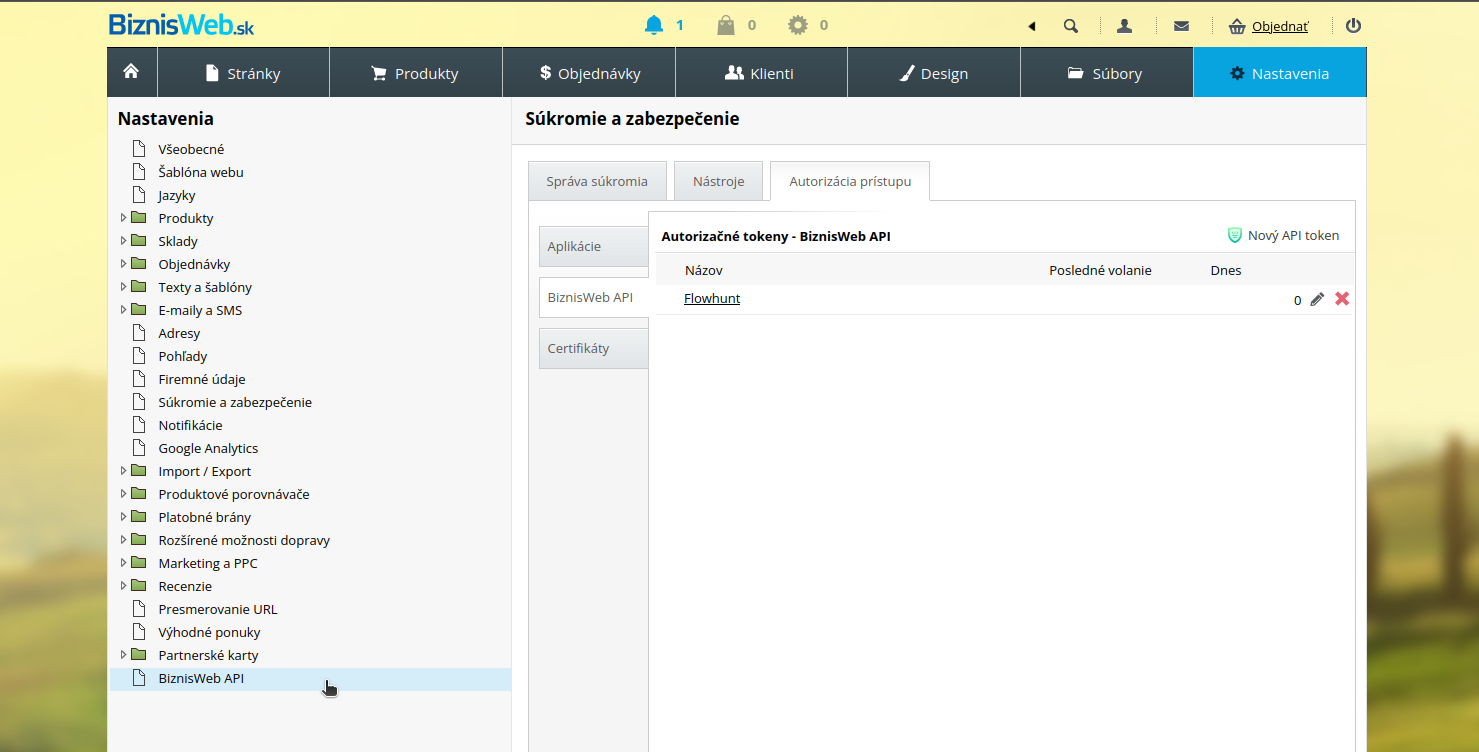Click the notification bell icon
Screen dimensions: 1479x752
click(x=654, y=25)
